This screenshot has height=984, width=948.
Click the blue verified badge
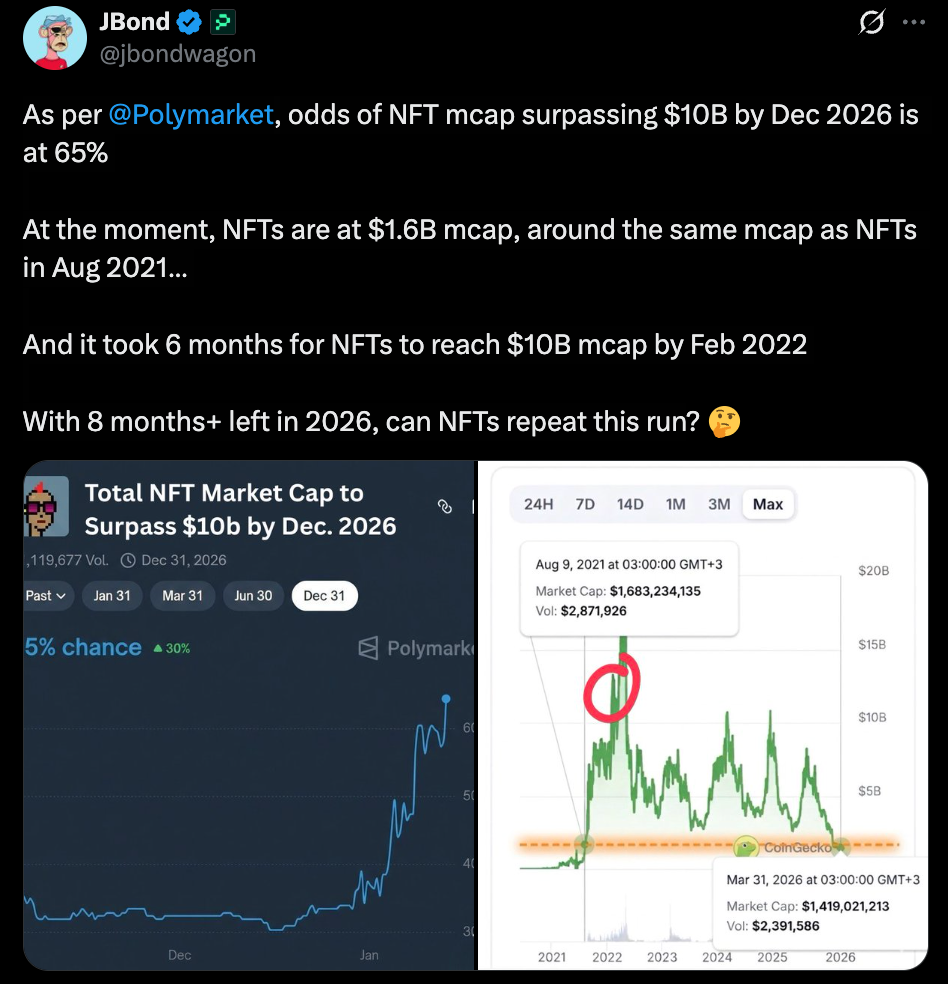[189, 21]
